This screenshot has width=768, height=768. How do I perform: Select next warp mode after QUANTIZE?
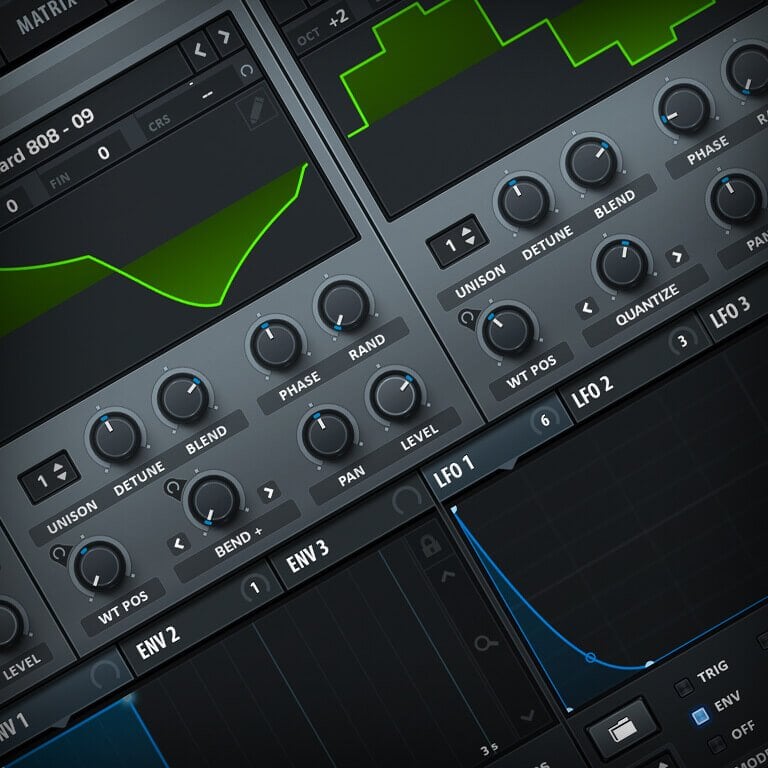click(x=677, y=256)
